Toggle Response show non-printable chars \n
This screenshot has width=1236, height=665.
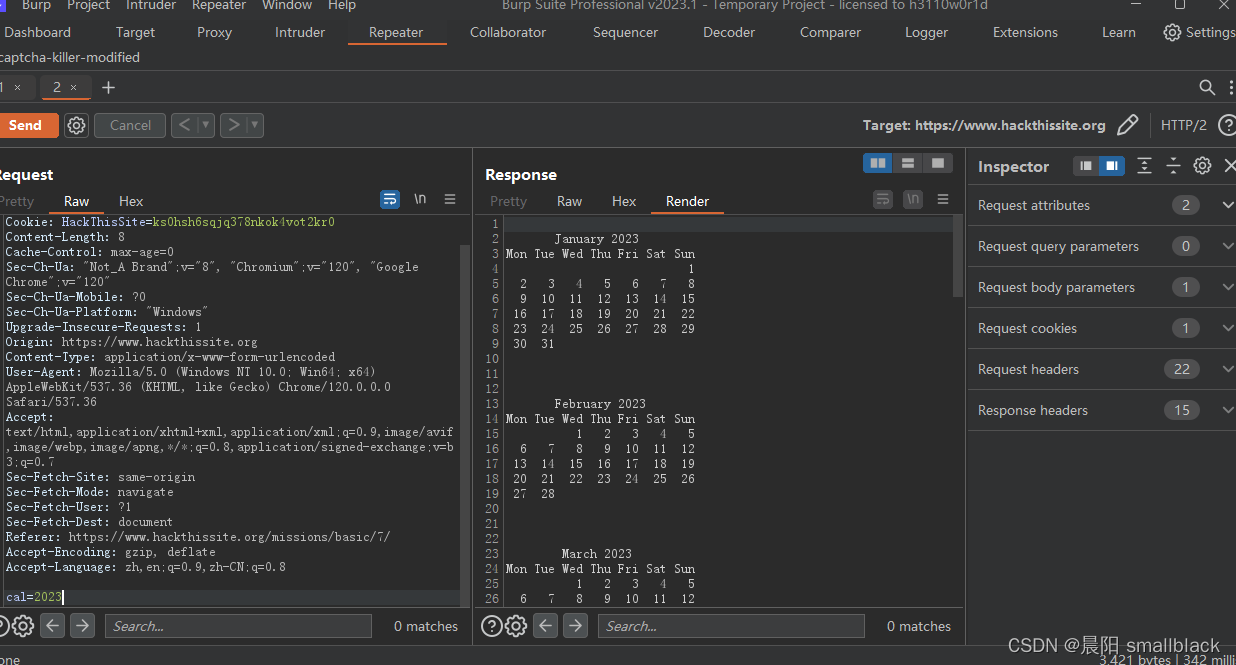pos(913,200)
